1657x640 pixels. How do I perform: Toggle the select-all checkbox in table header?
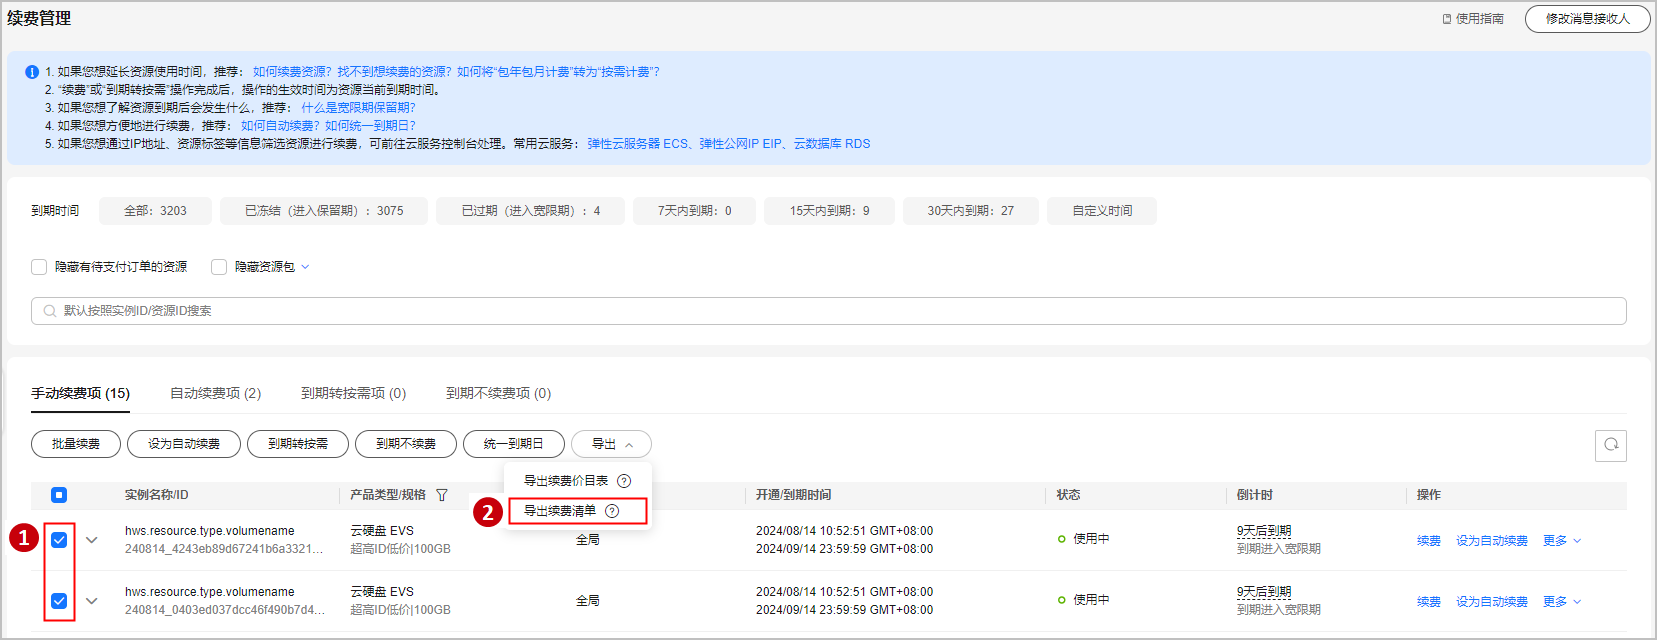tap(59, 495)
